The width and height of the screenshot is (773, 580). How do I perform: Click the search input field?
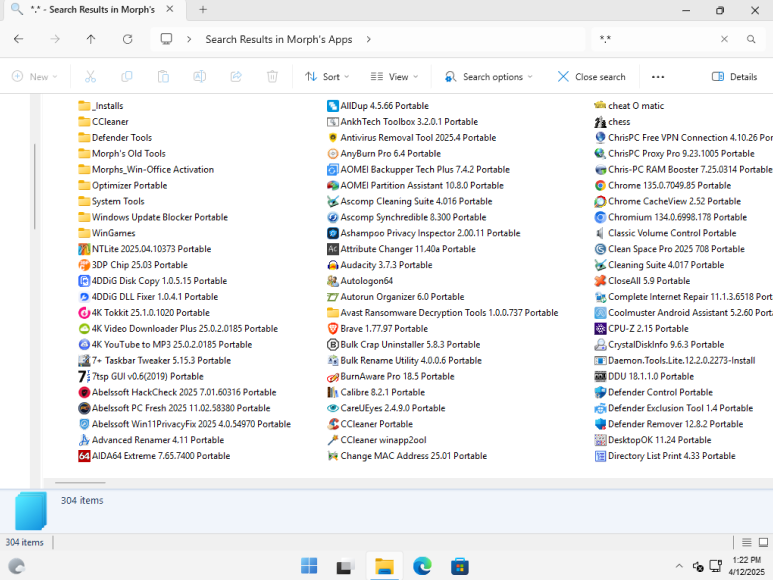coord(656,39)
